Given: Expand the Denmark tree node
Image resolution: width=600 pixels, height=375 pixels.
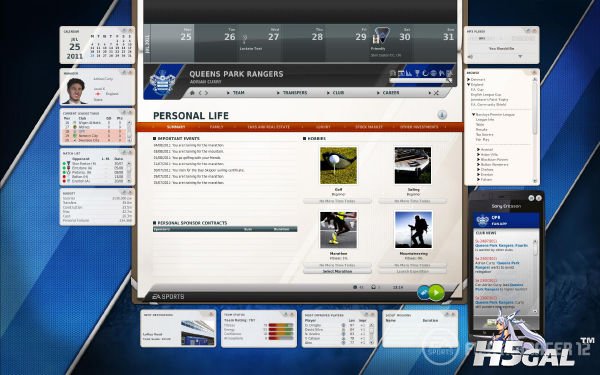Looking at the screenshot, I should 468,80.
